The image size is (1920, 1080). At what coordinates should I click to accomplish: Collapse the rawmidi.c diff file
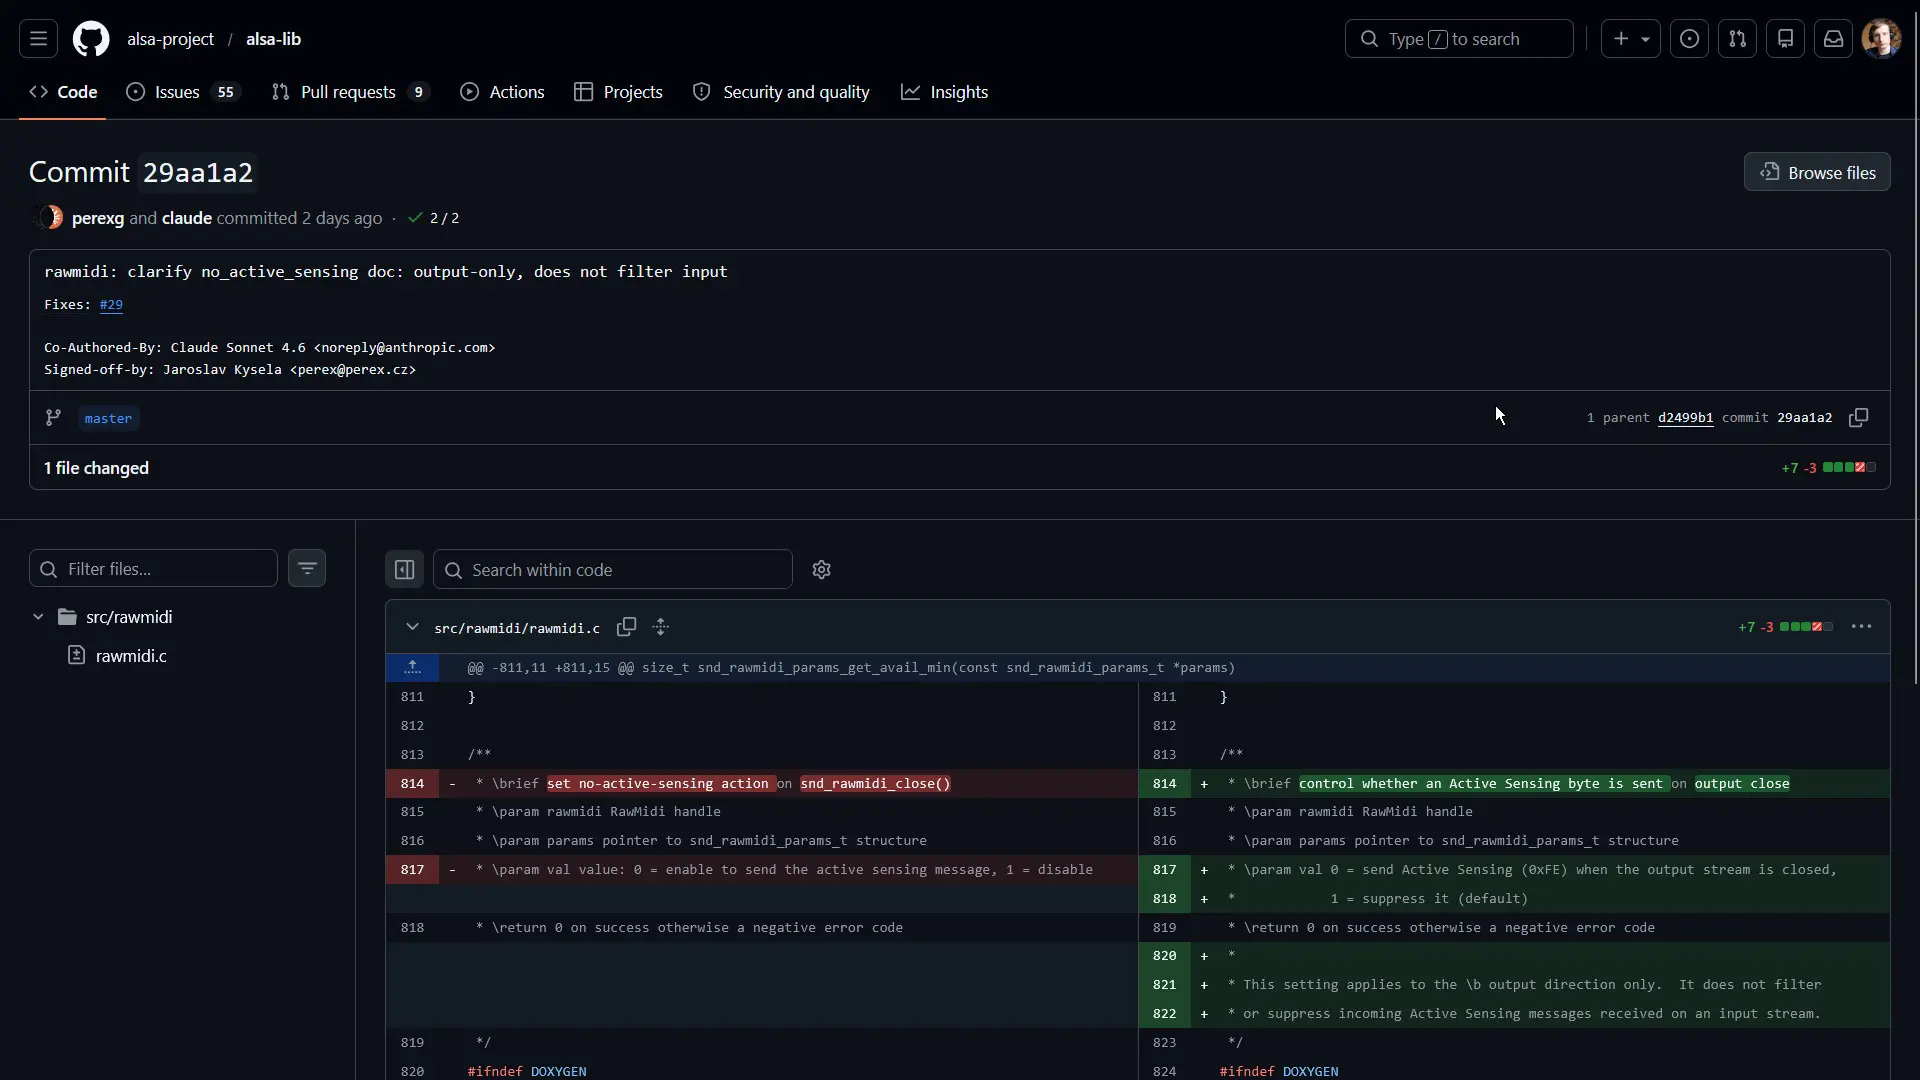(412, 627)
